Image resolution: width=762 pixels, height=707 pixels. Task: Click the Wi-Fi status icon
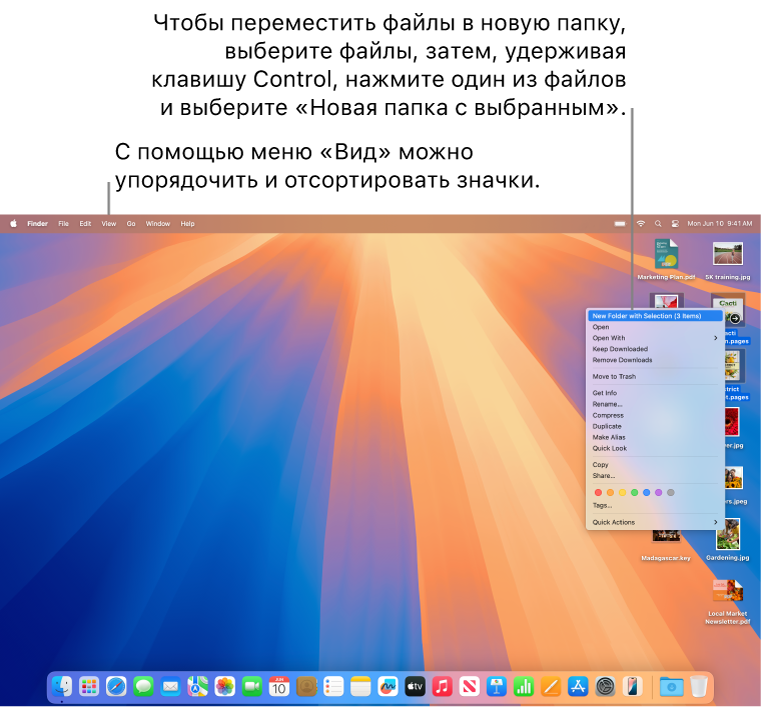(x=641, y=224)
